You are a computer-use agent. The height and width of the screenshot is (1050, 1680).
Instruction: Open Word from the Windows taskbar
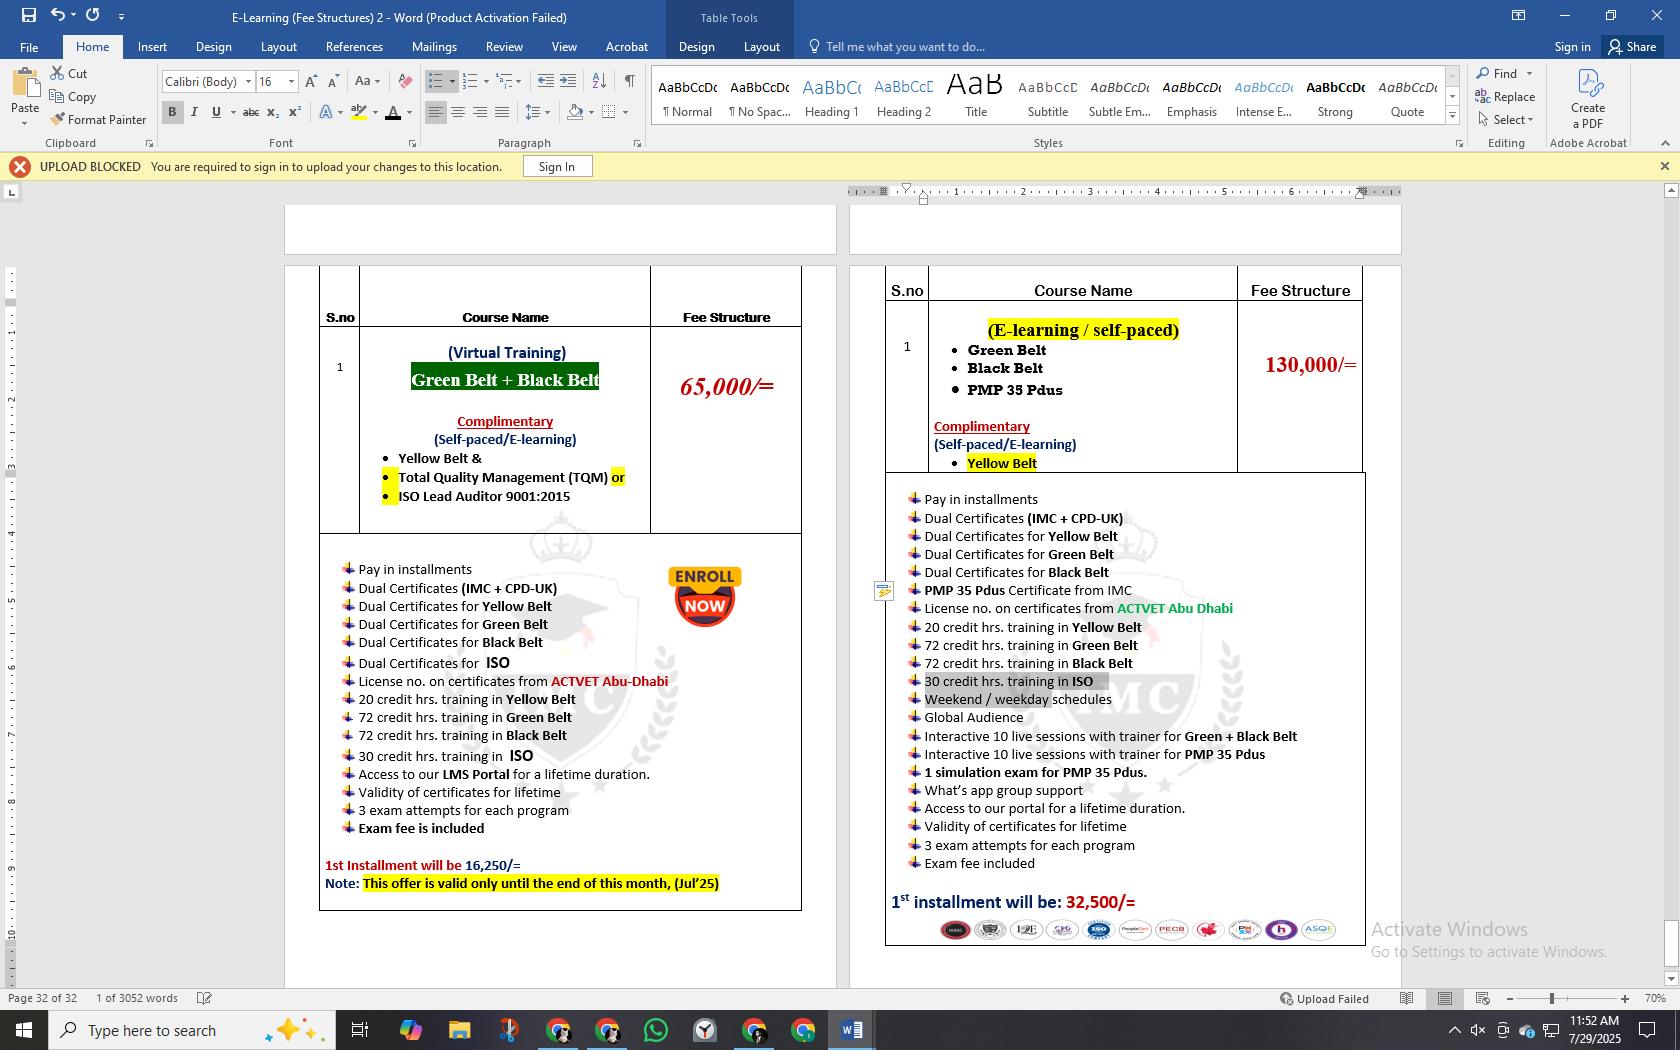852,1030
